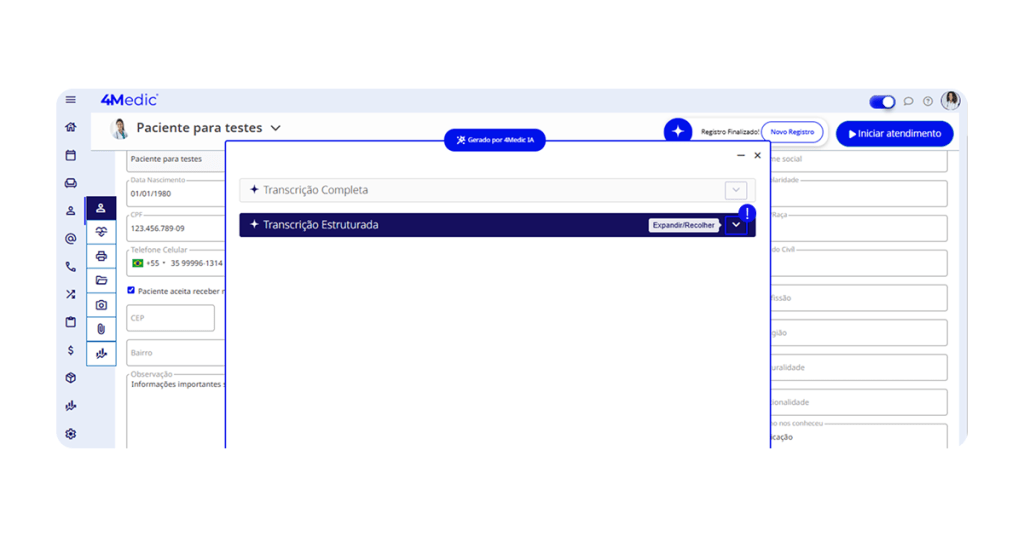Click the Novo Registro button
The height and width of the screenshot is (537, 1024).
pyautogui.click(x=792, y=132)
